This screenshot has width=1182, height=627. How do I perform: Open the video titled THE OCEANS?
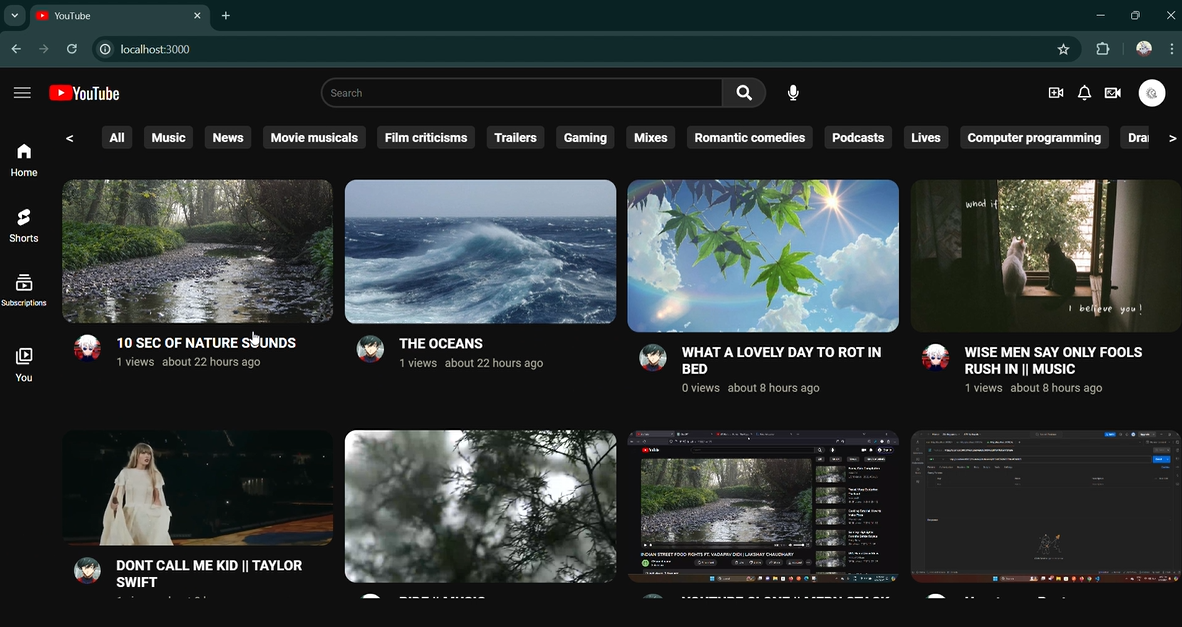(480, 251)
